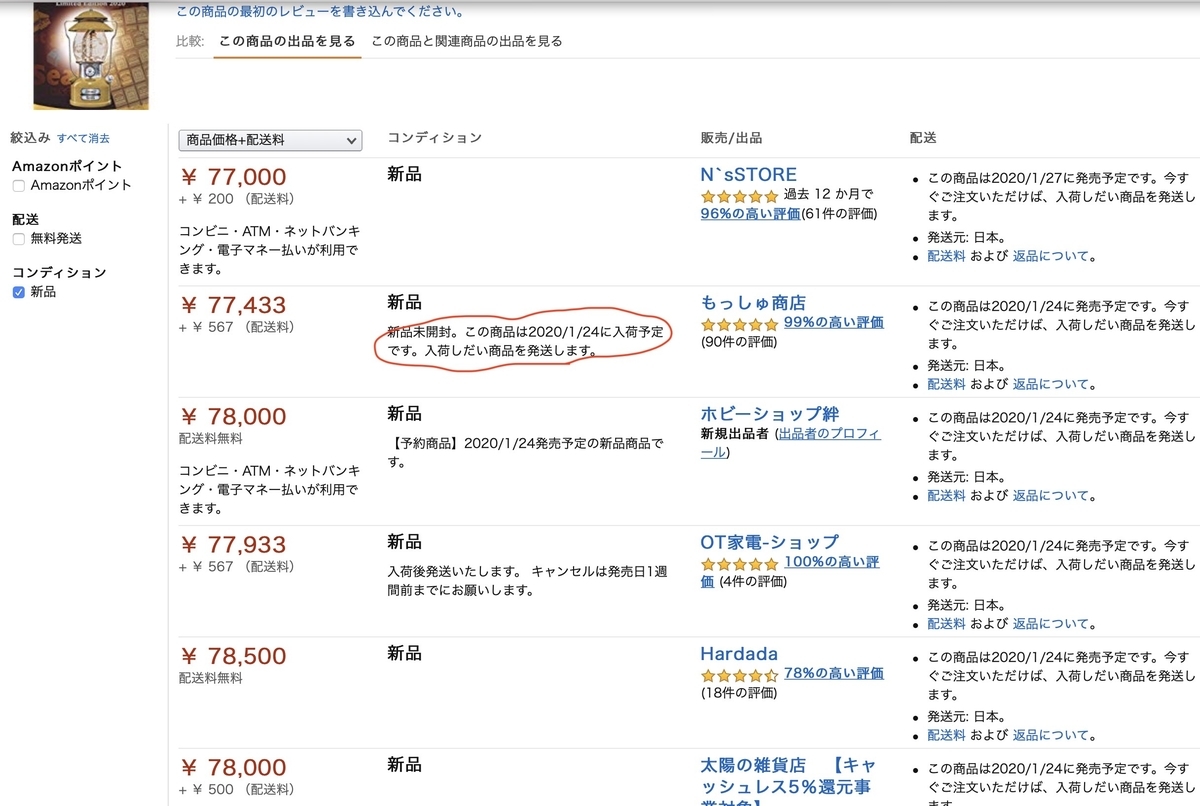The width and height of the screenshot is (1200, 806).
Task: Click the product lantern thumbnail image
Action: [90, 54]
